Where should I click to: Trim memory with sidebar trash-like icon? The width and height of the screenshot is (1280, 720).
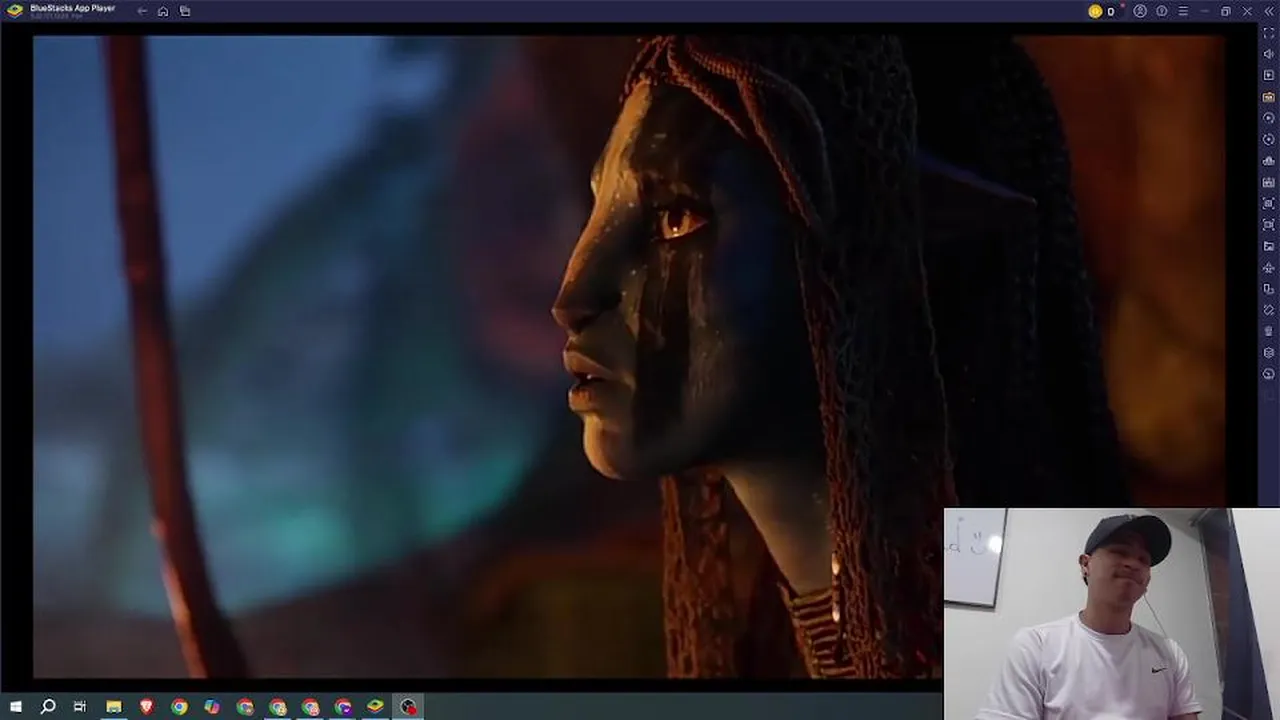click(x=1269, y=331)
